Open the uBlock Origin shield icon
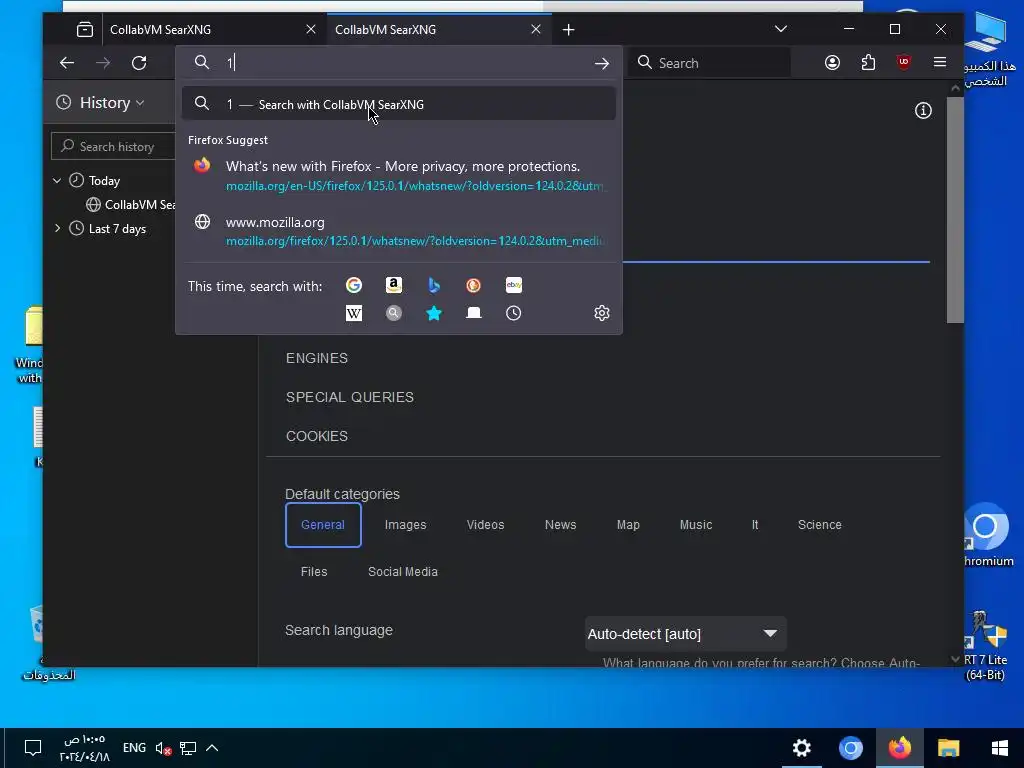This screenshot has height=768, width=1024. 904,63
